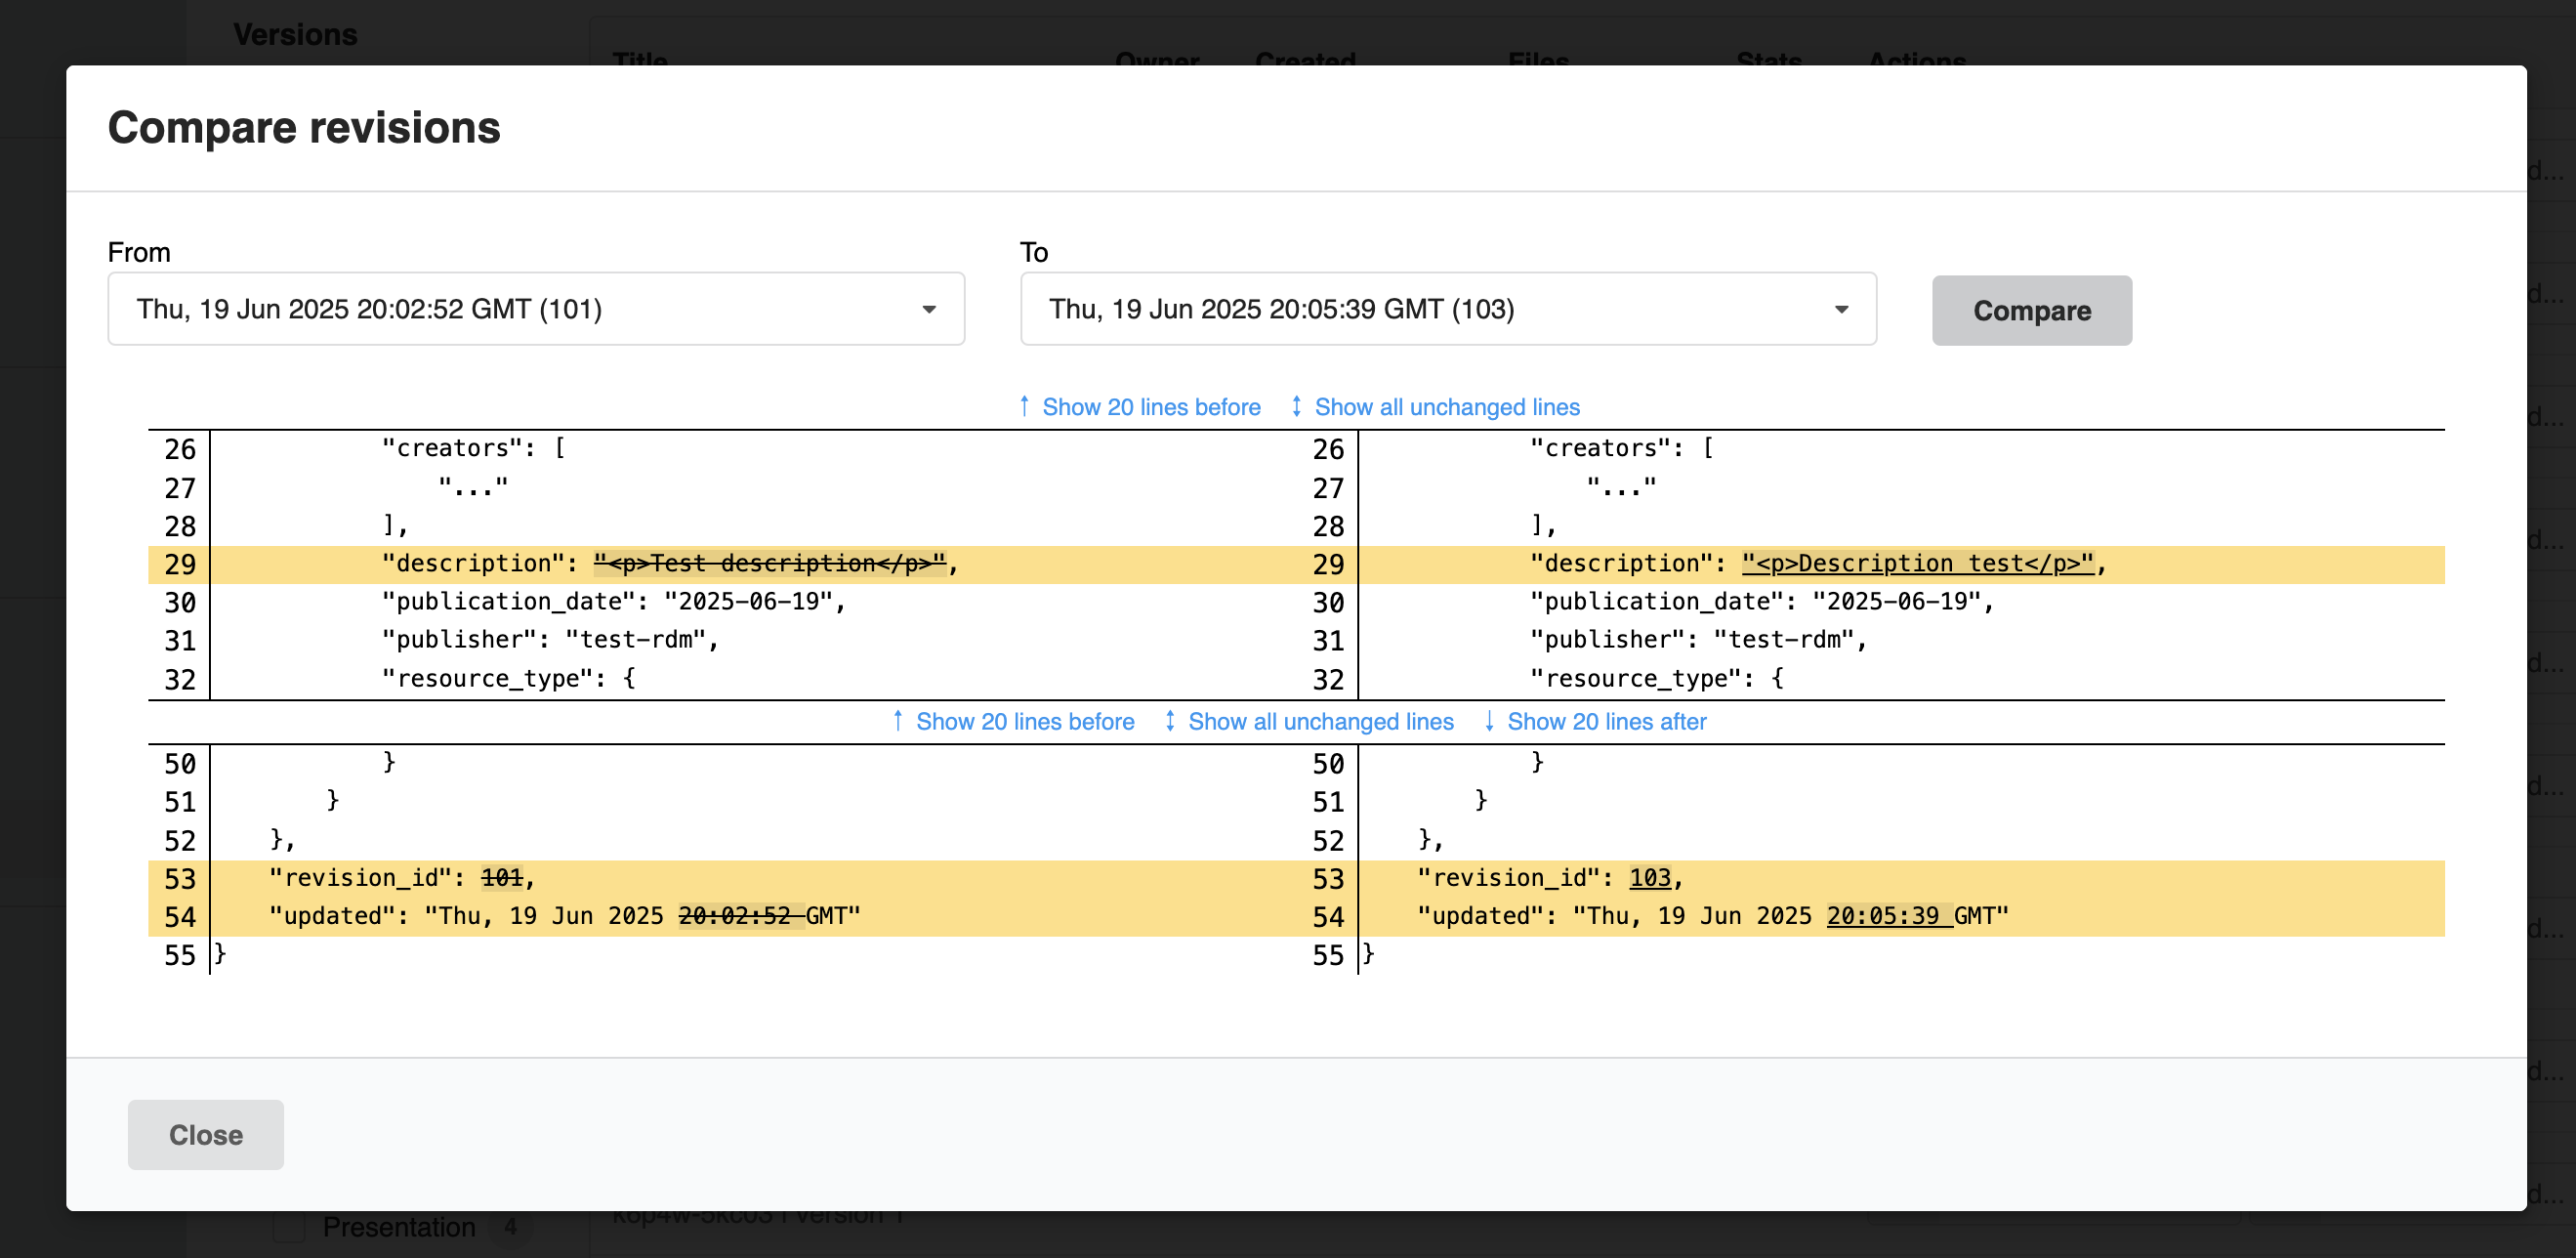Image resolution: width=2576 pixels, height=1258 pixels.
Task: Click the double-arrow icon beside middle Show all unchanged lines
Action: (1168, 721)
